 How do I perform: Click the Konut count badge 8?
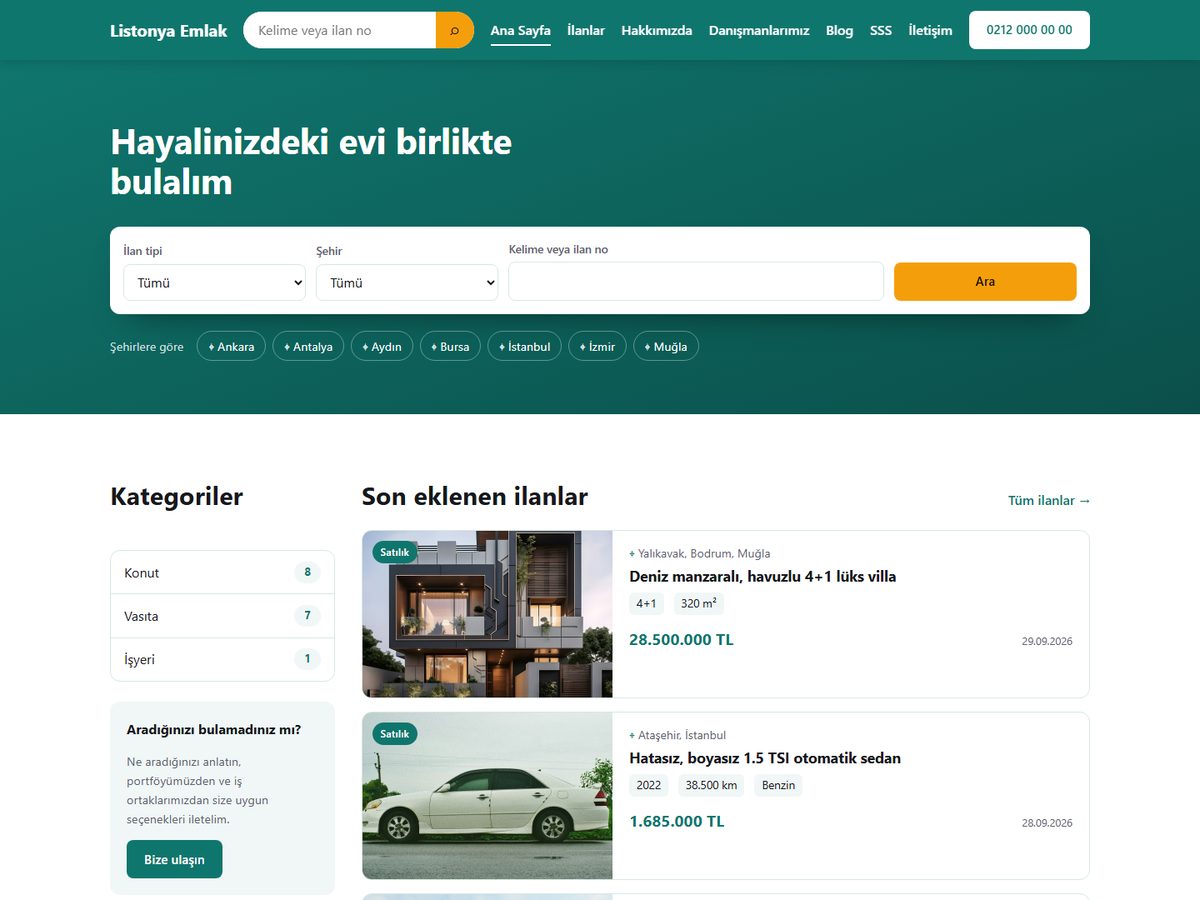(x=307, y=572)
